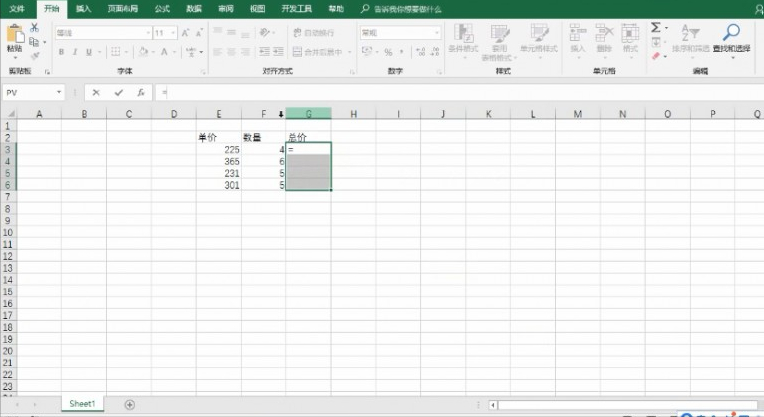Image resolution: width=764 pixels, height=417 pixels.
Task: Click the Insert Function fx icon
Action: pos(141,93)
